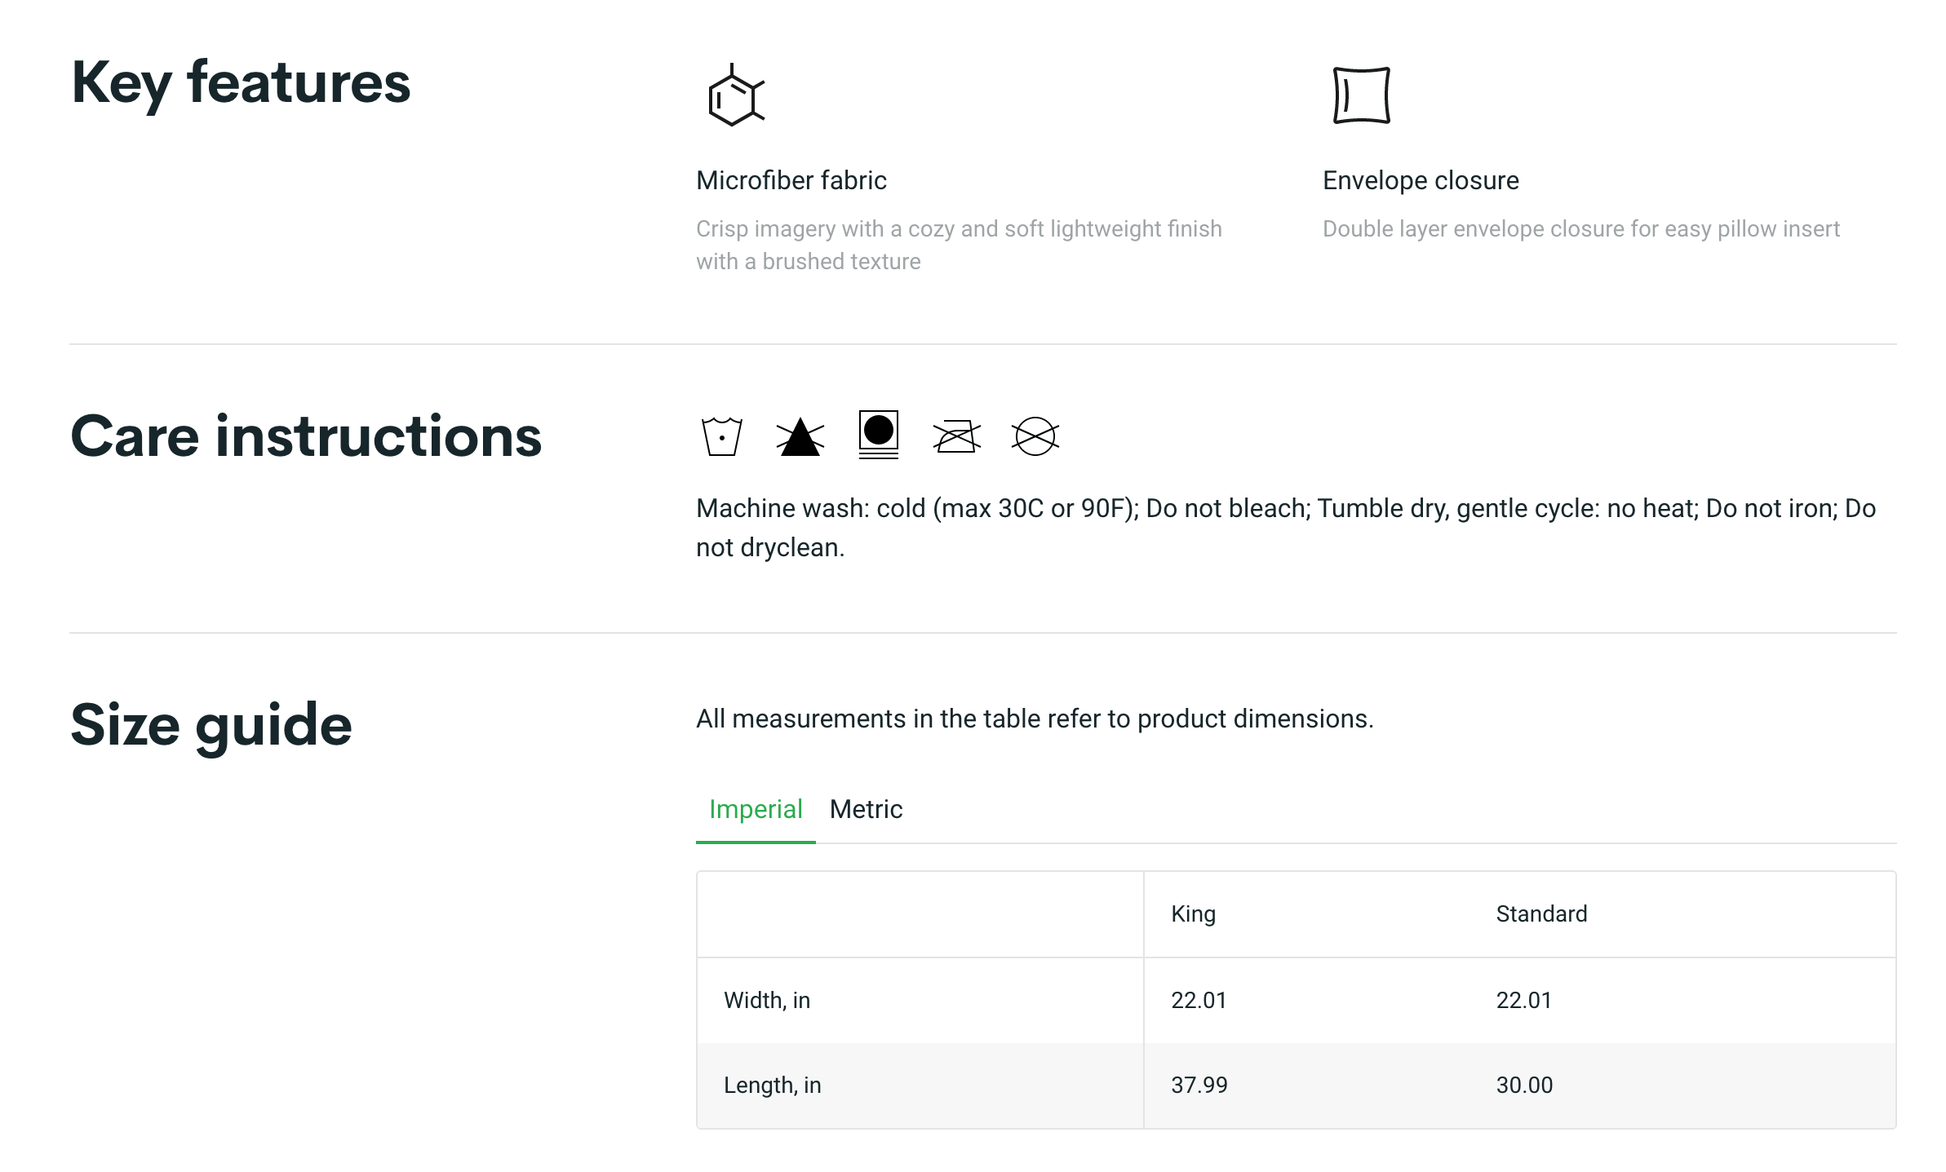
Task: Select the Imperial measurements tab
Action: click(x=755, y=809)
